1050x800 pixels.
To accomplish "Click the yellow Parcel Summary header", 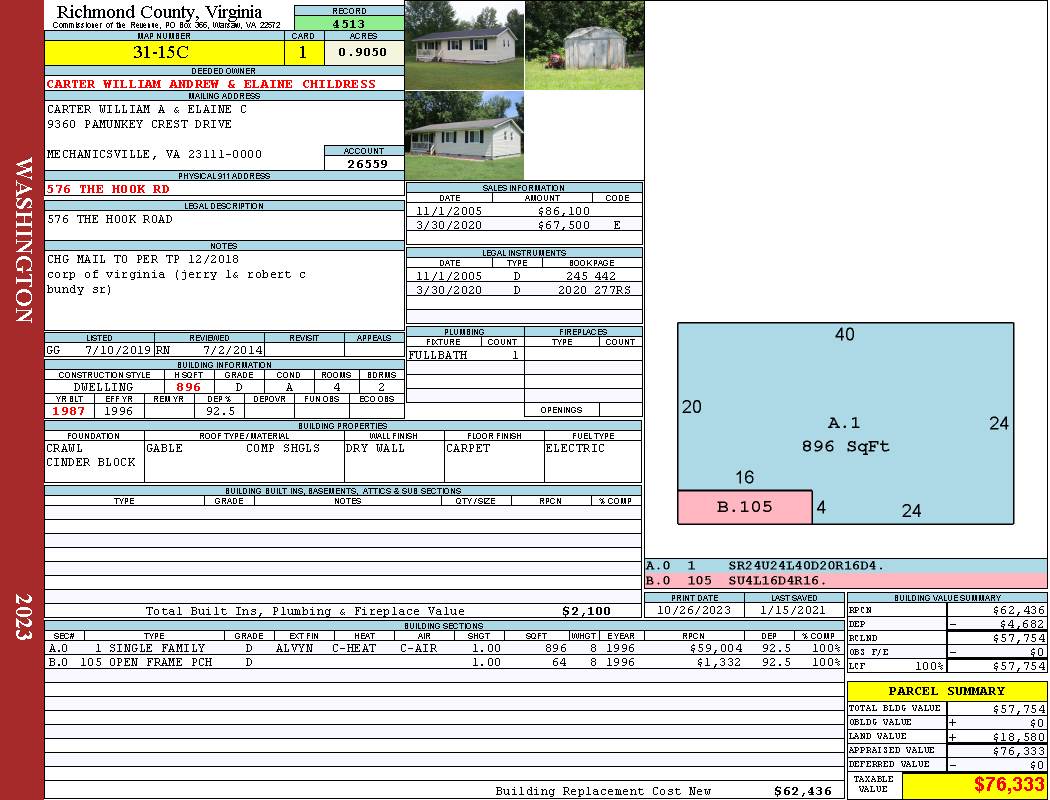I will coord(946,691).
